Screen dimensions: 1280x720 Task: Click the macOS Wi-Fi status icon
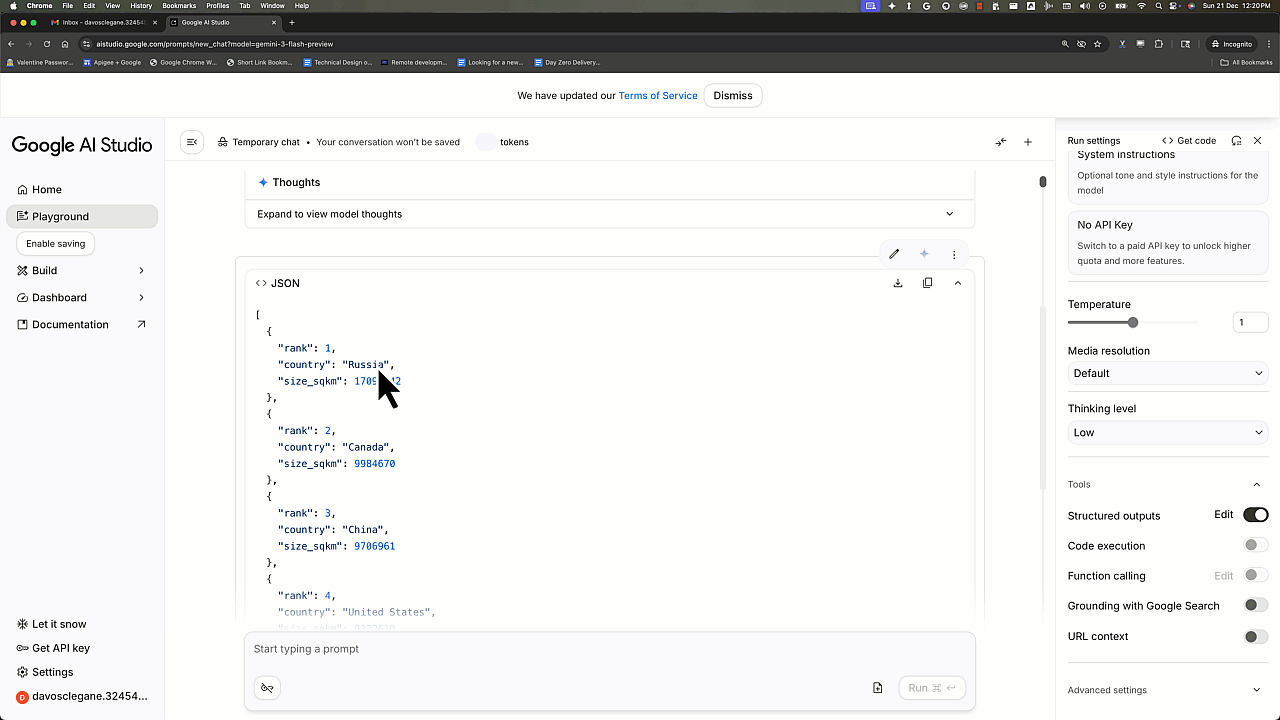coord(1141,6)
